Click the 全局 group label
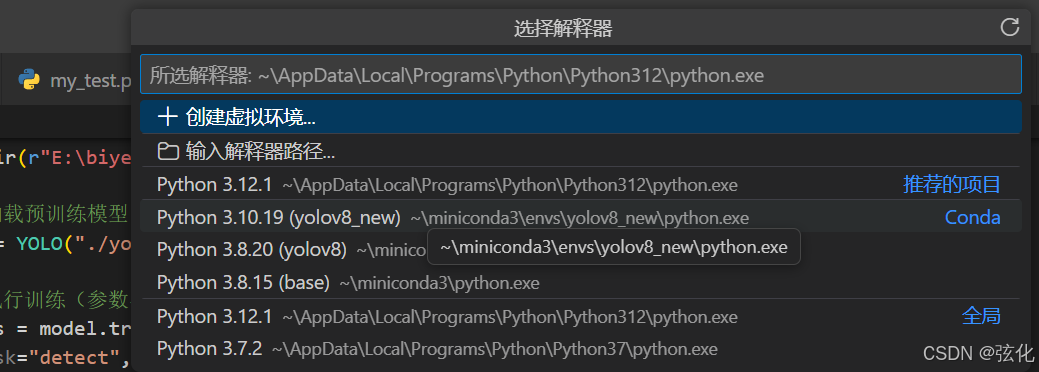1039x372 pixels. click(x=981, y=316)
